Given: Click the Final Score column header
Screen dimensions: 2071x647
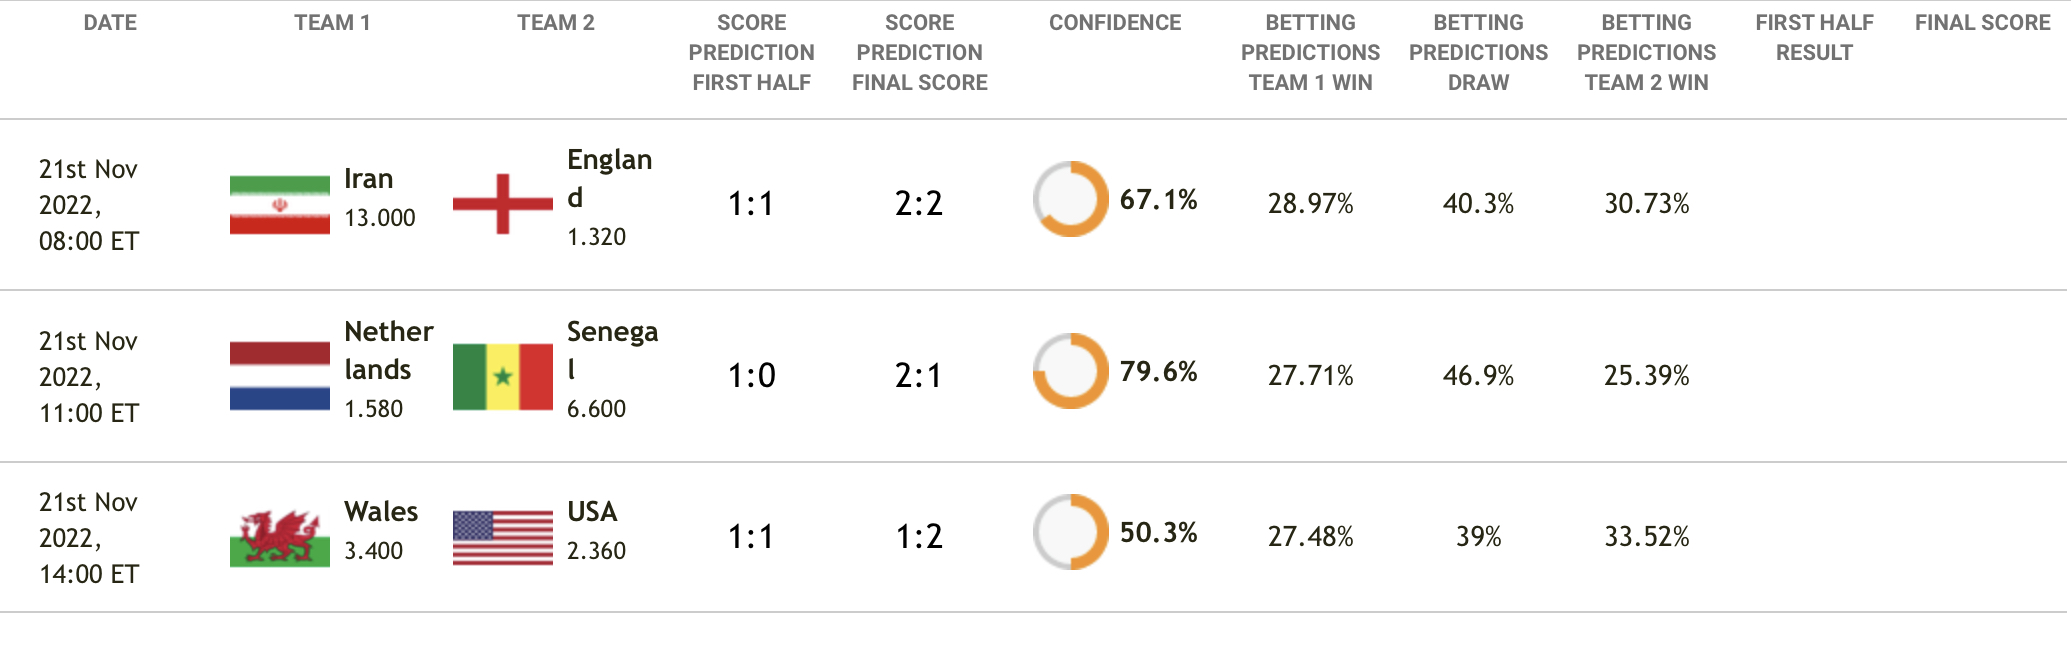Looking at the screenshot, I should coord(1982,23).
